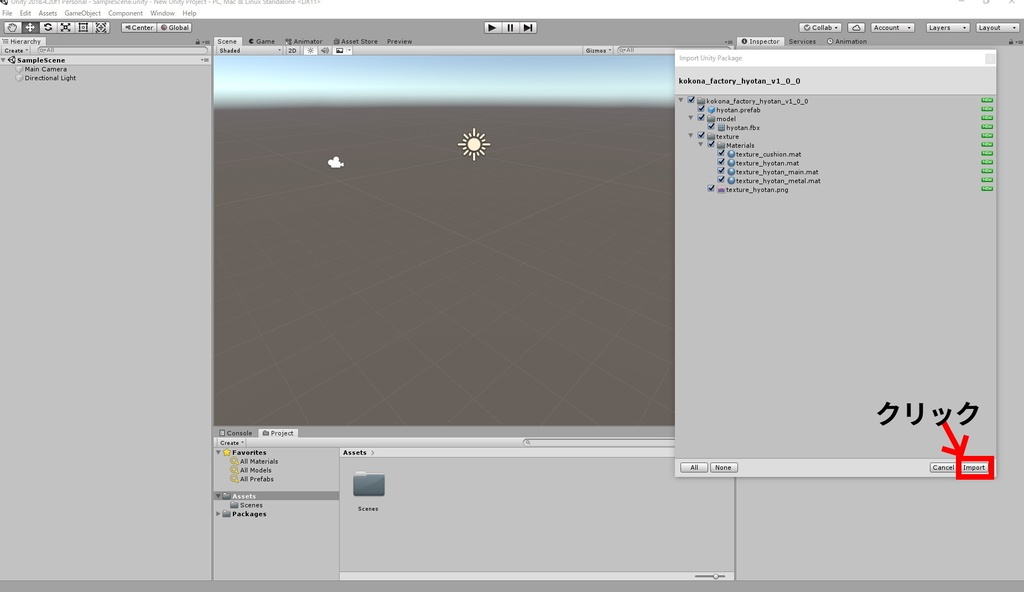1024x592 pixels.
Task: Collapse the Materials folder in import list
Action: pyautogui.click(x=701, y=144)
